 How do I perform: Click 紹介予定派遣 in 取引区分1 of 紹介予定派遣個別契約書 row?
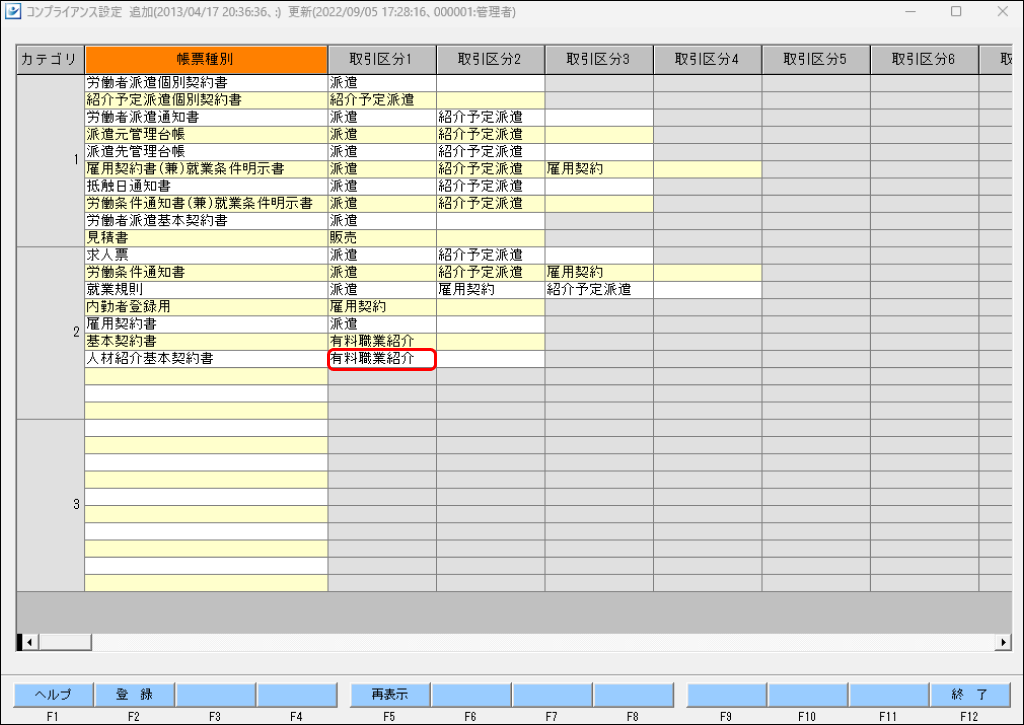pyautogui.click(x=382, y=100)
